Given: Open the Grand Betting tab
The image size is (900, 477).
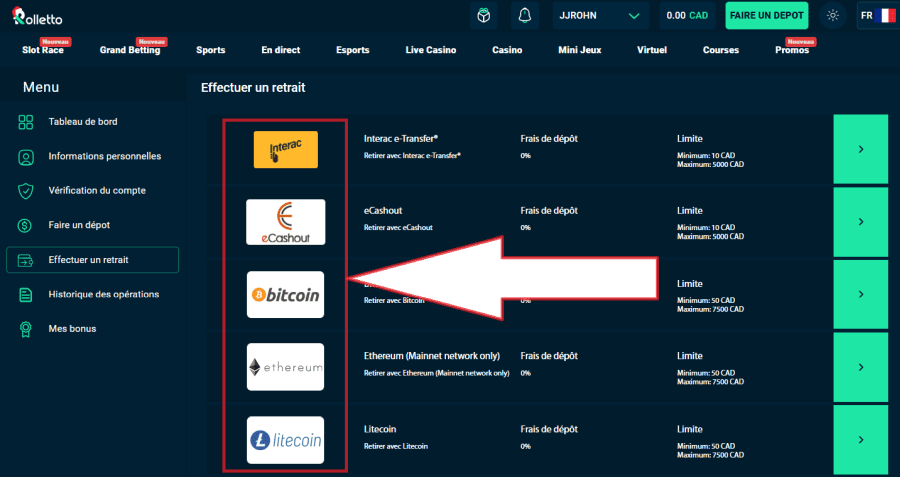Looking at the screenshot, I should (x=130, y=50).
